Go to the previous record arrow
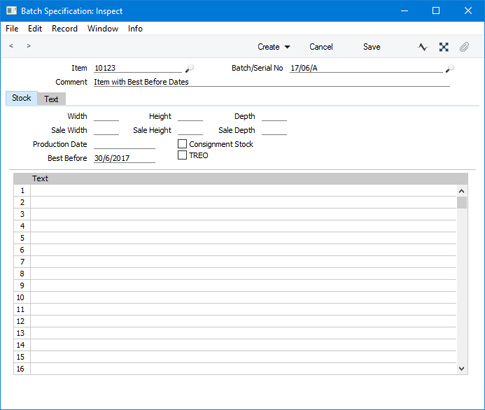 (11, 46)
